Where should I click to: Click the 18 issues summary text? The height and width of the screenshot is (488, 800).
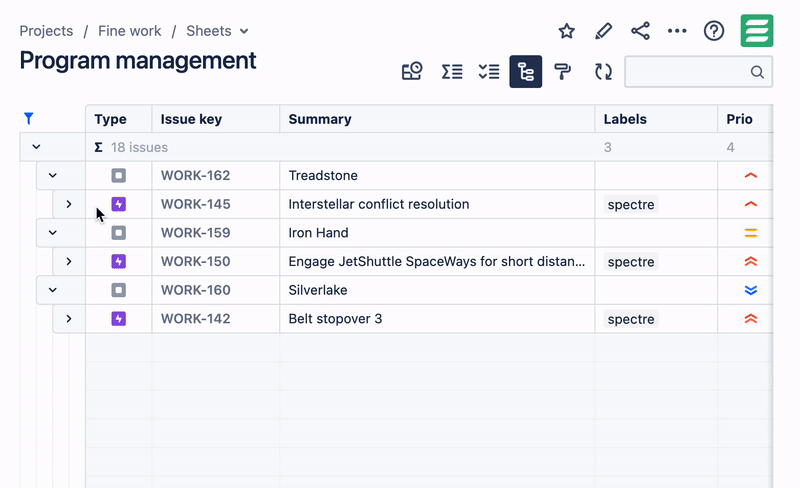(139, 147)
